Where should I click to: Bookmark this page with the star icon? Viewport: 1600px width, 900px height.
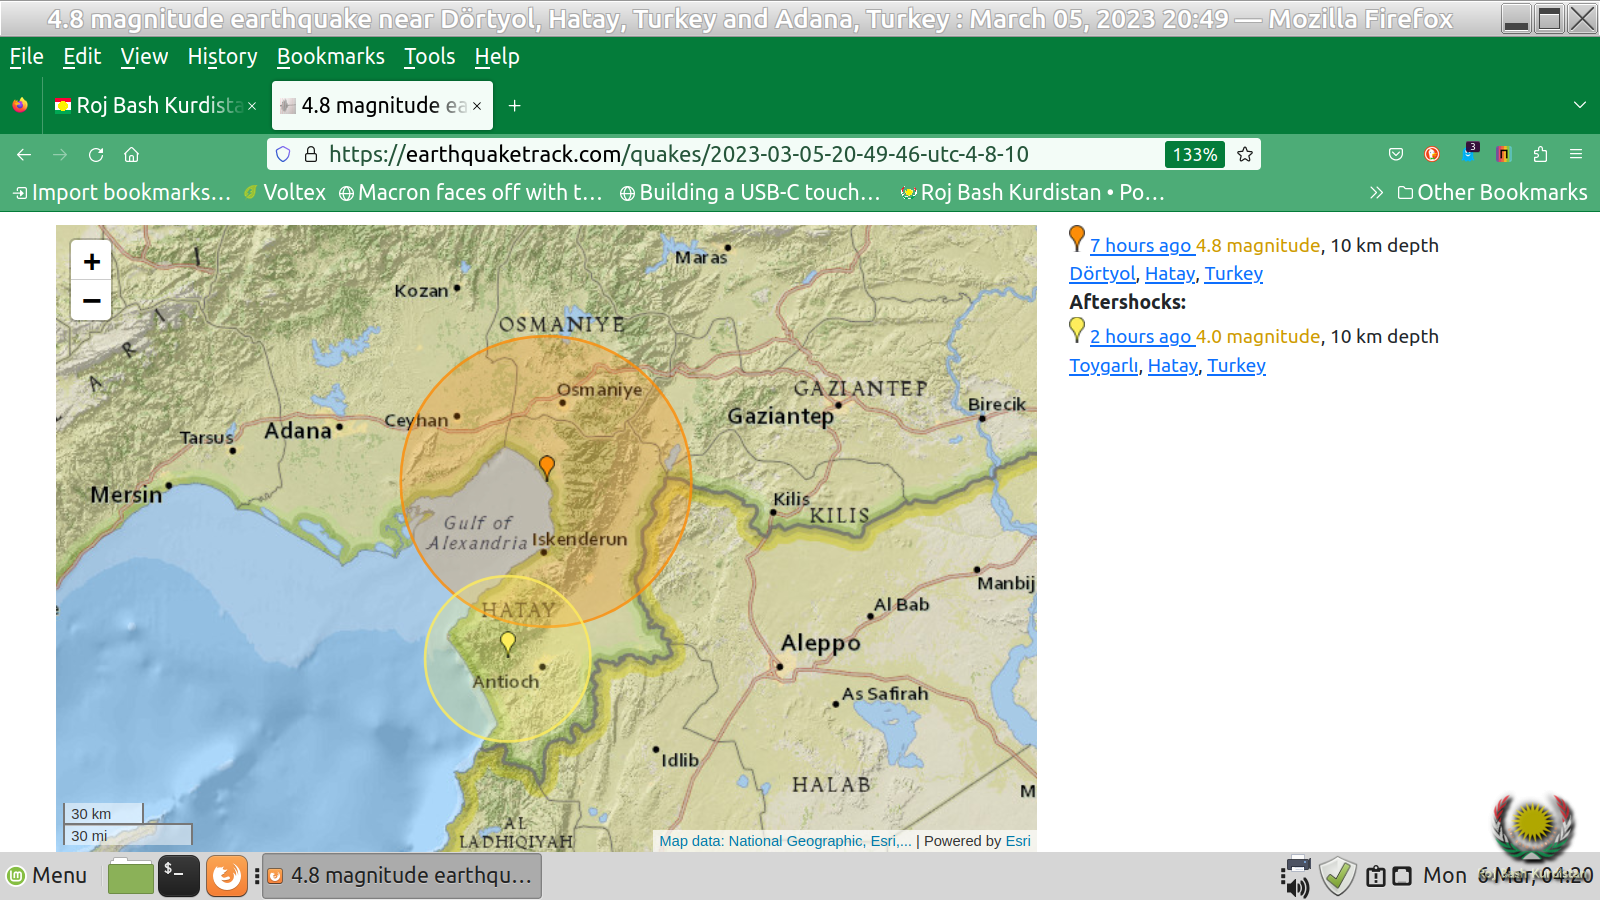1245,154
